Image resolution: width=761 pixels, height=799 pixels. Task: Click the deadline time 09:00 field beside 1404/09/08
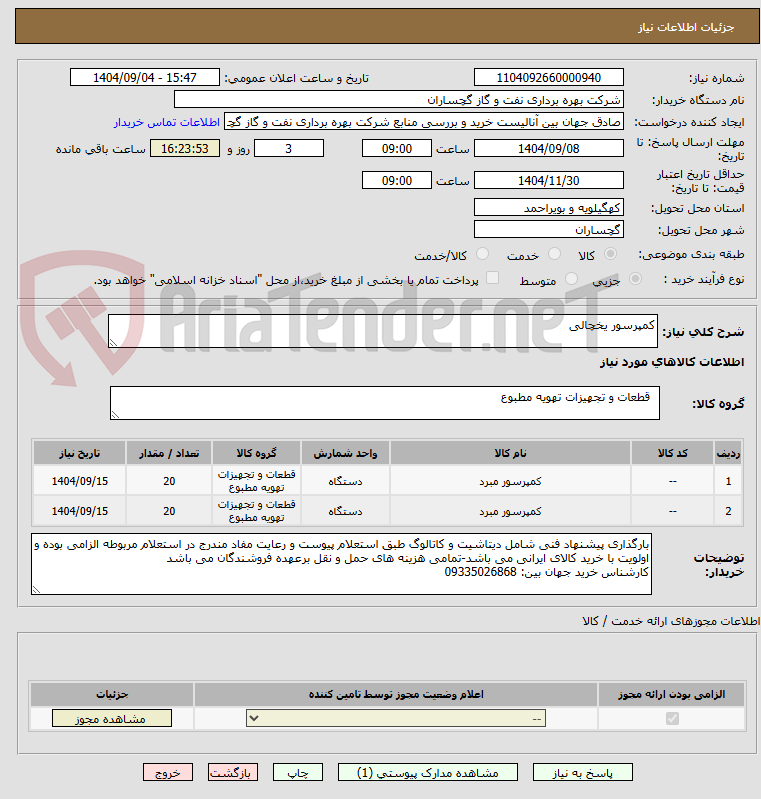397,148
